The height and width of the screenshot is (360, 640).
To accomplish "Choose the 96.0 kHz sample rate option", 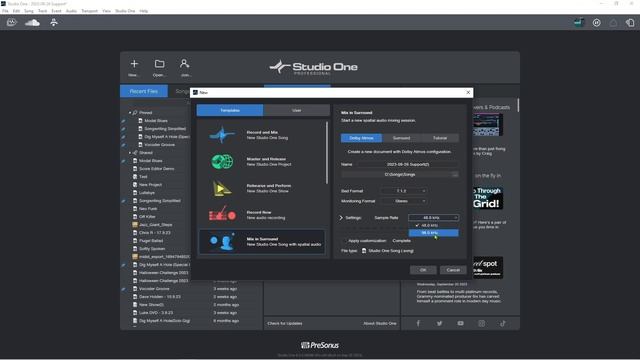I will (433, 233).
